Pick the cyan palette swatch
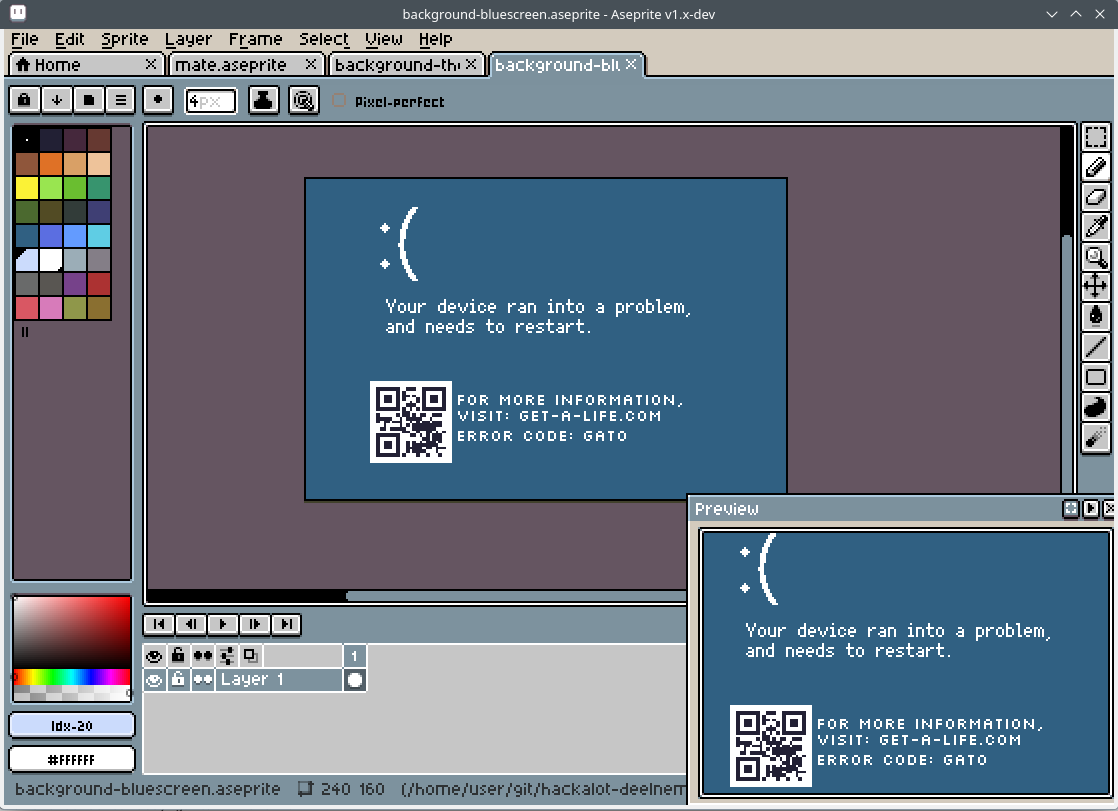This screenshot has width=1118, height=811. pyautogui.click(x=99, y=235)
